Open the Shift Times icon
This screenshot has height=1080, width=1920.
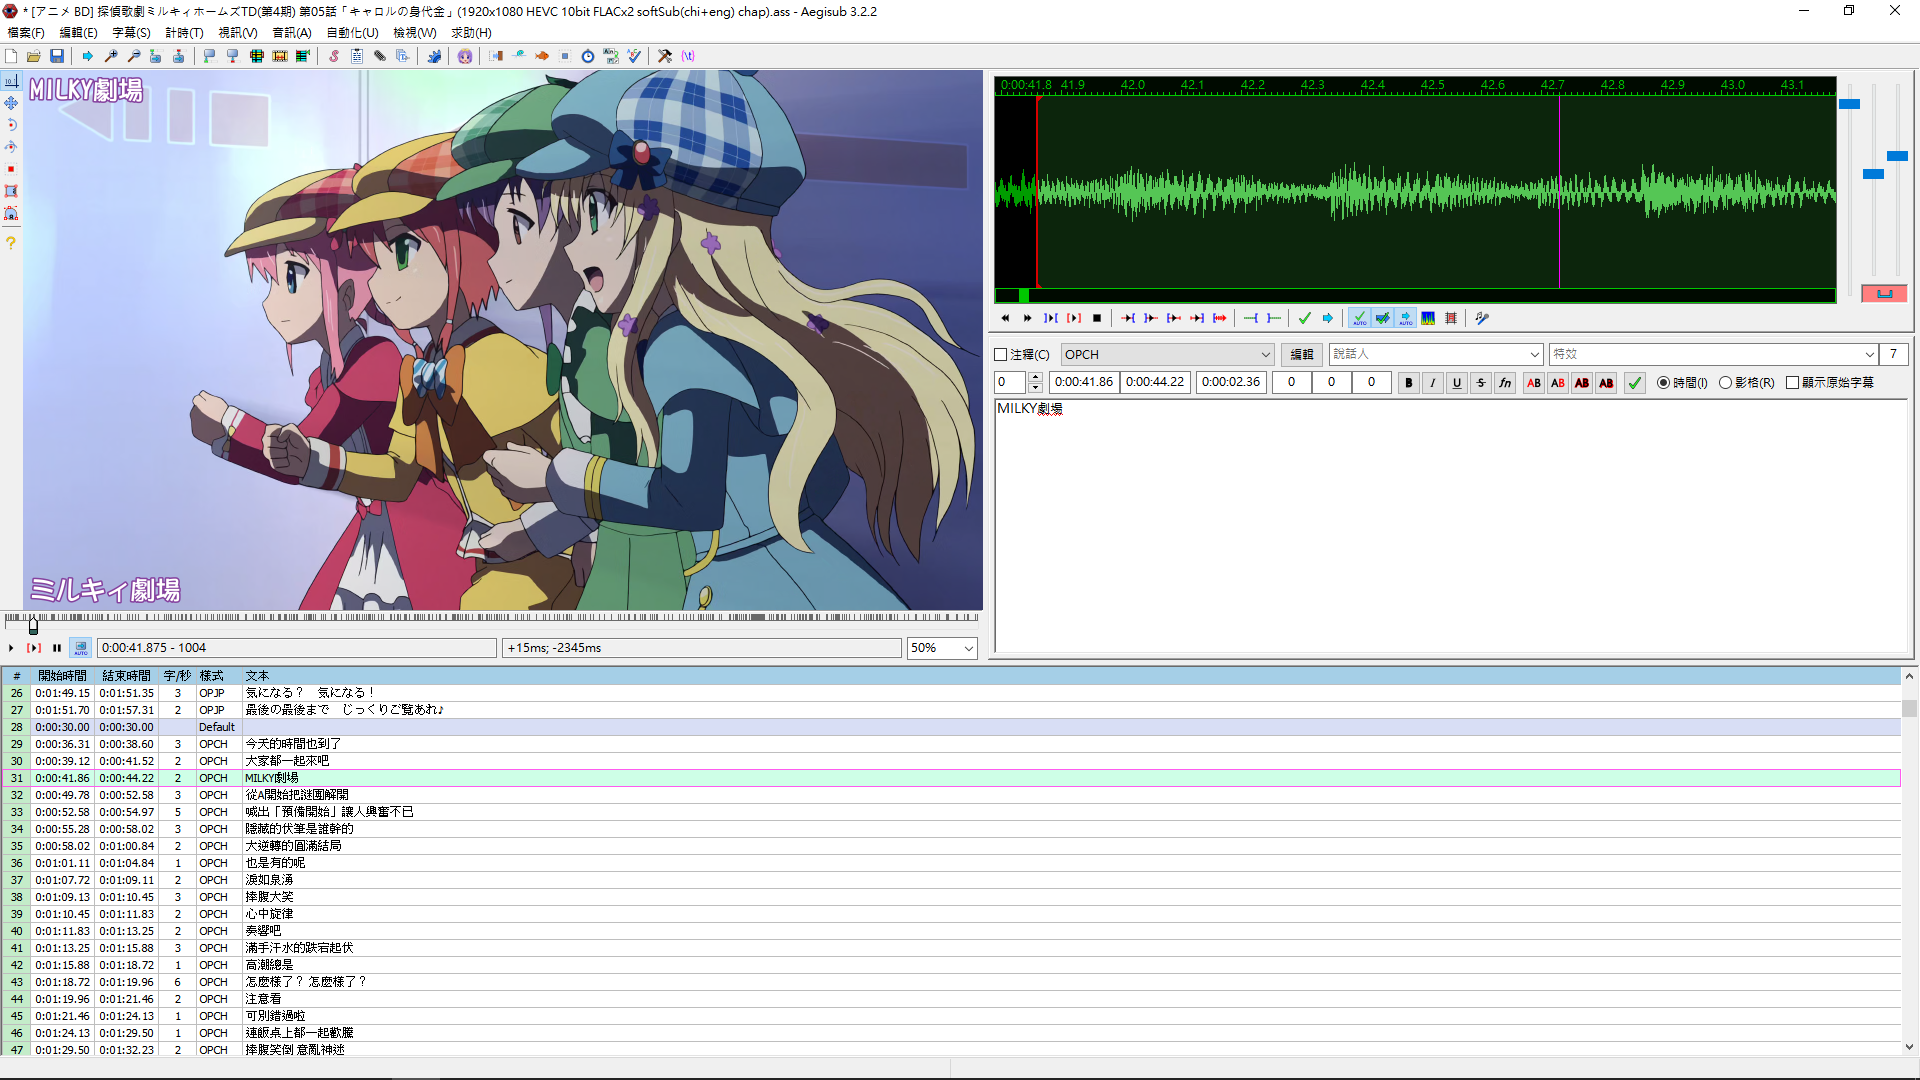pyautogui.click(x=496, y=56)
